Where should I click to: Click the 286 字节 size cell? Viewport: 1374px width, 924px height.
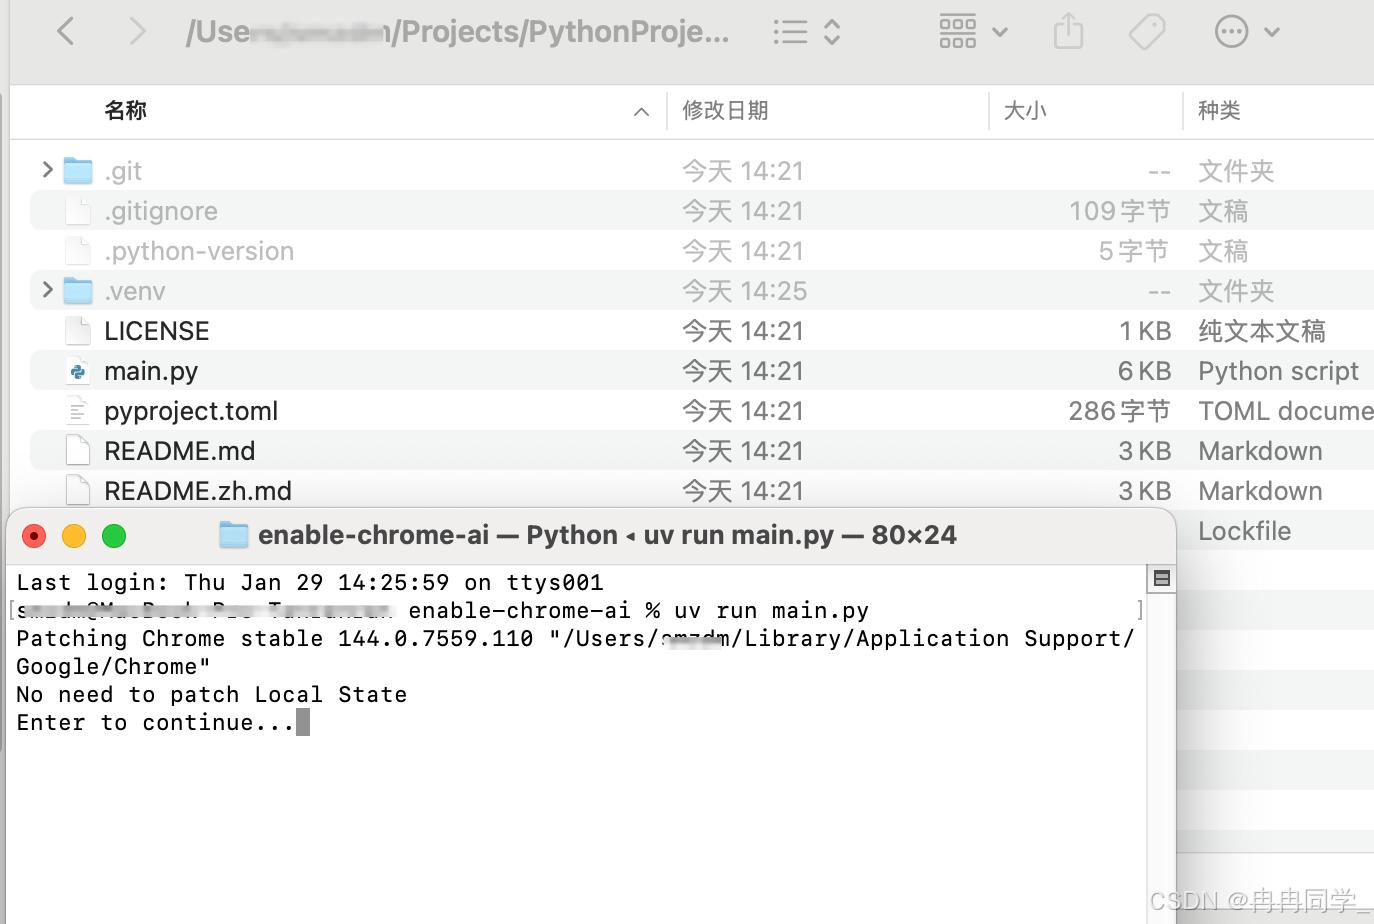[1119, 411]
